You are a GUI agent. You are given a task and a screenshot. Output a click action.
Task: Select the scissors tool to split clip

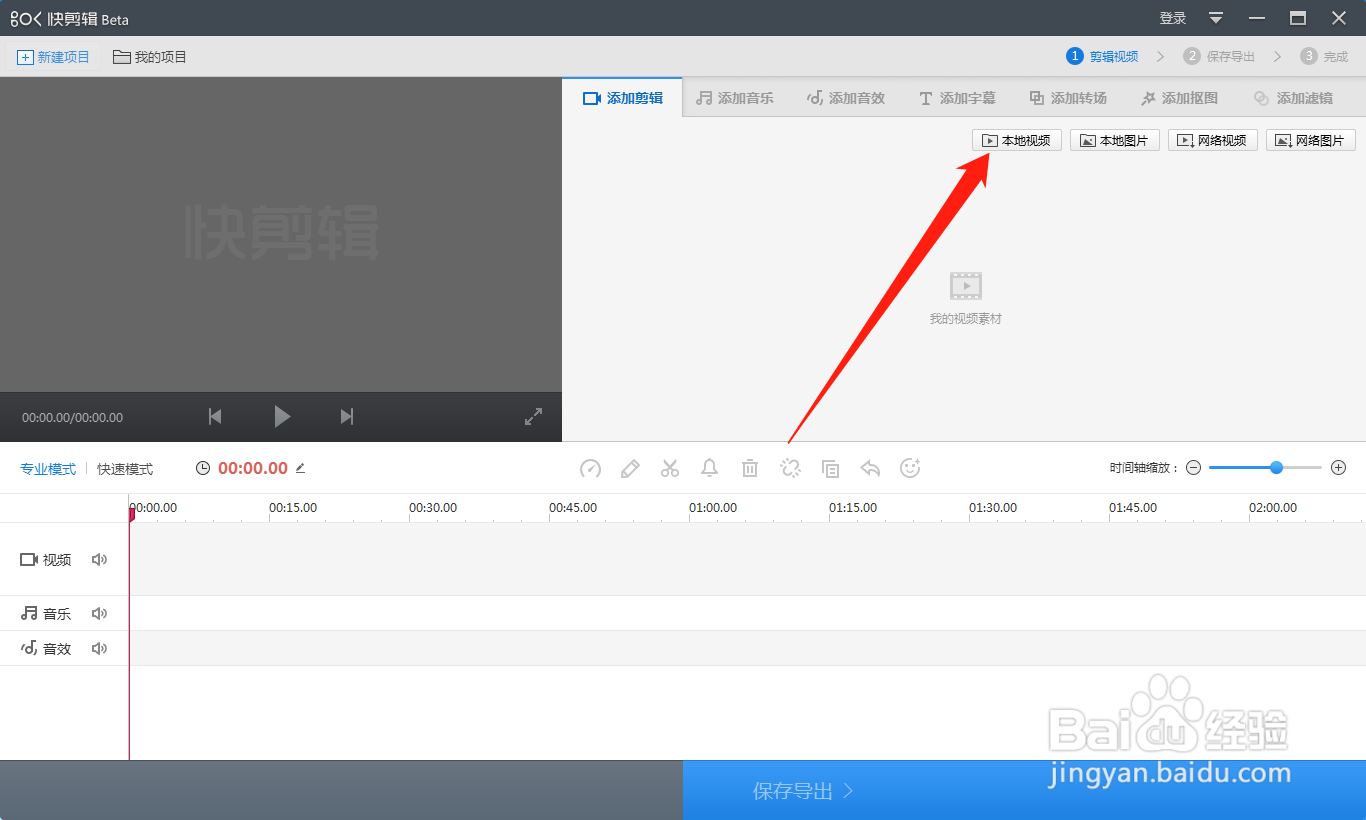click(x=670, y=467)
